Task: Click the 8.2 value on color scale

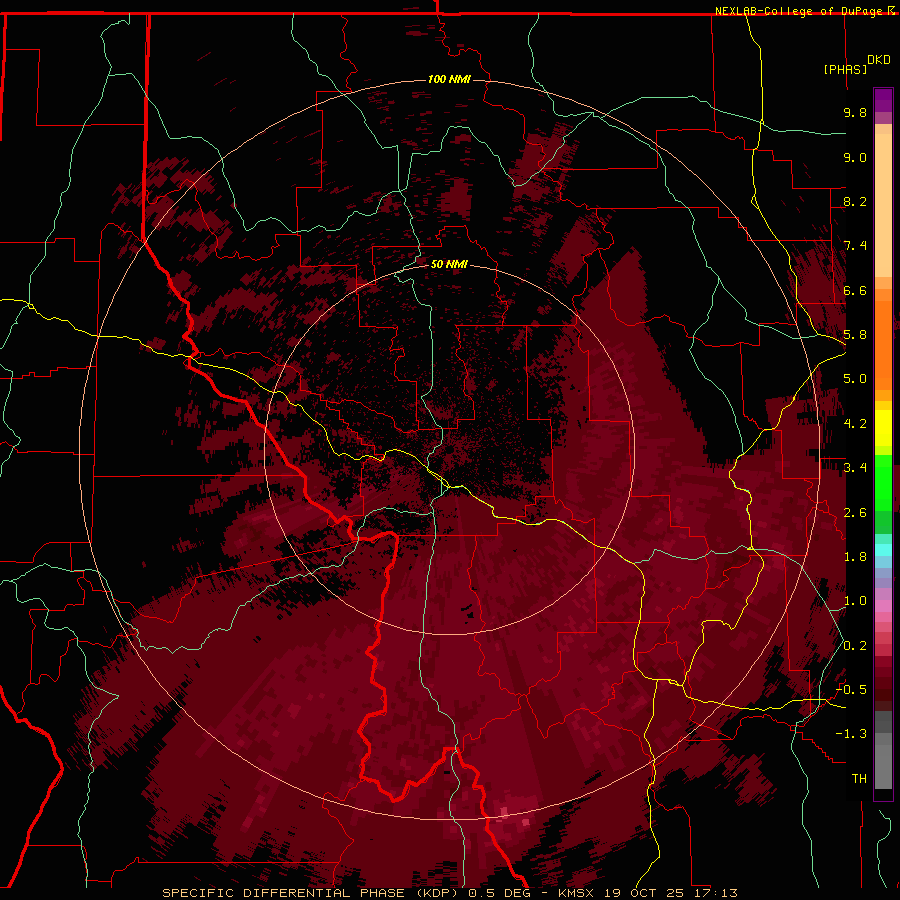Action: click(x=855, y=201)
